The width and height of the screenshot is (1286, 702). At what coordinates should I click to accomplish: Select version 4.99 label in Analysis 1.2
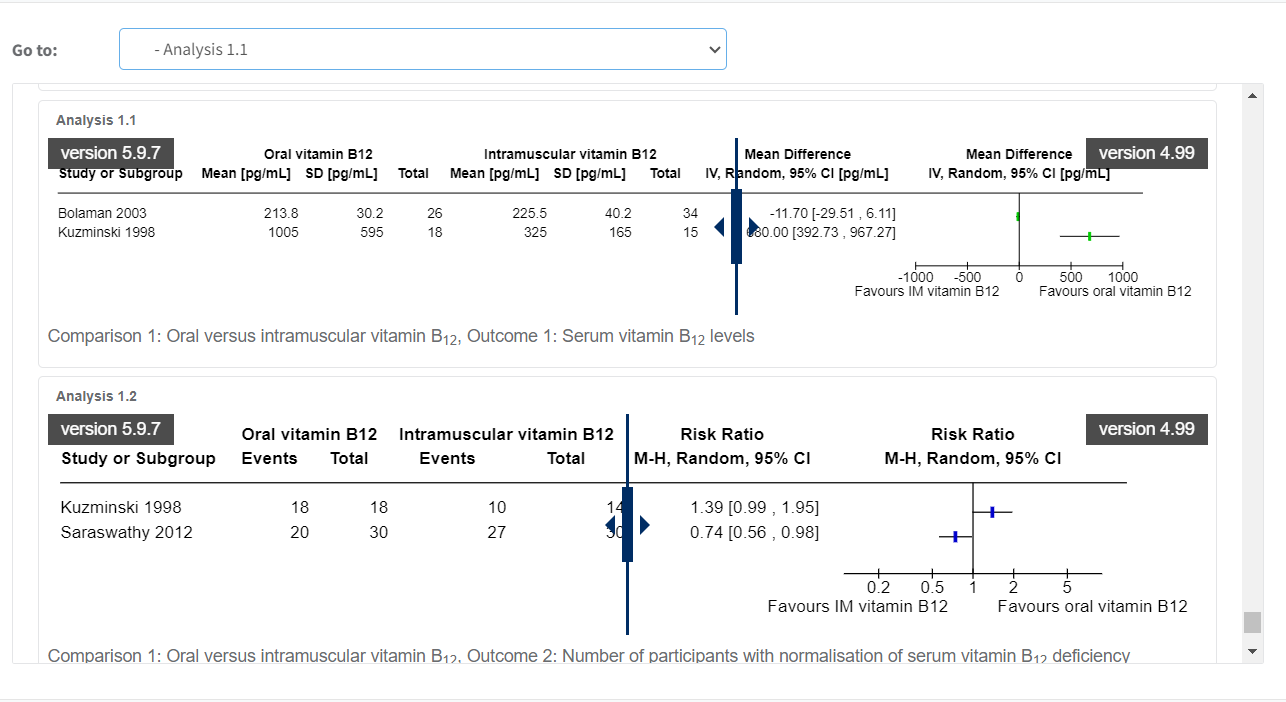point(1146,429)
